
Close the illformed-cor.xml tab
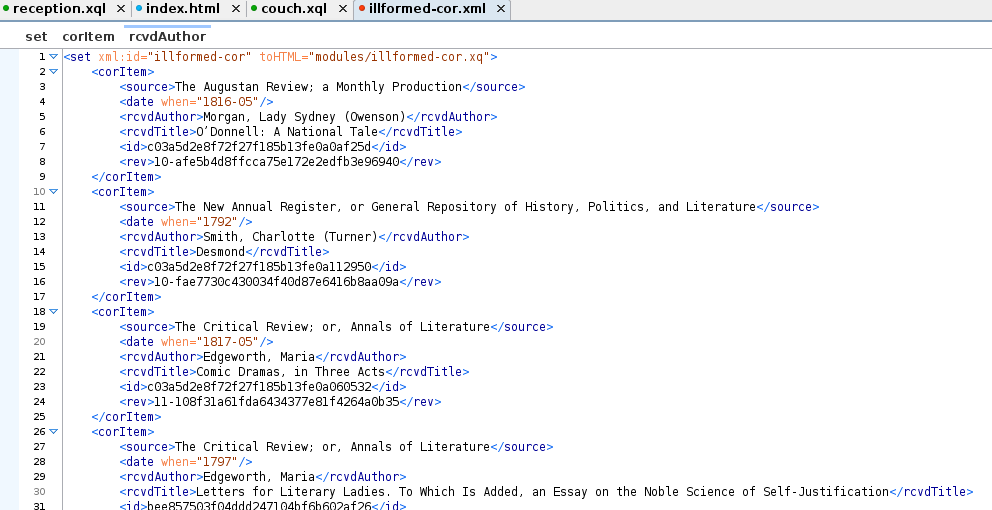(x=500, y=9)
